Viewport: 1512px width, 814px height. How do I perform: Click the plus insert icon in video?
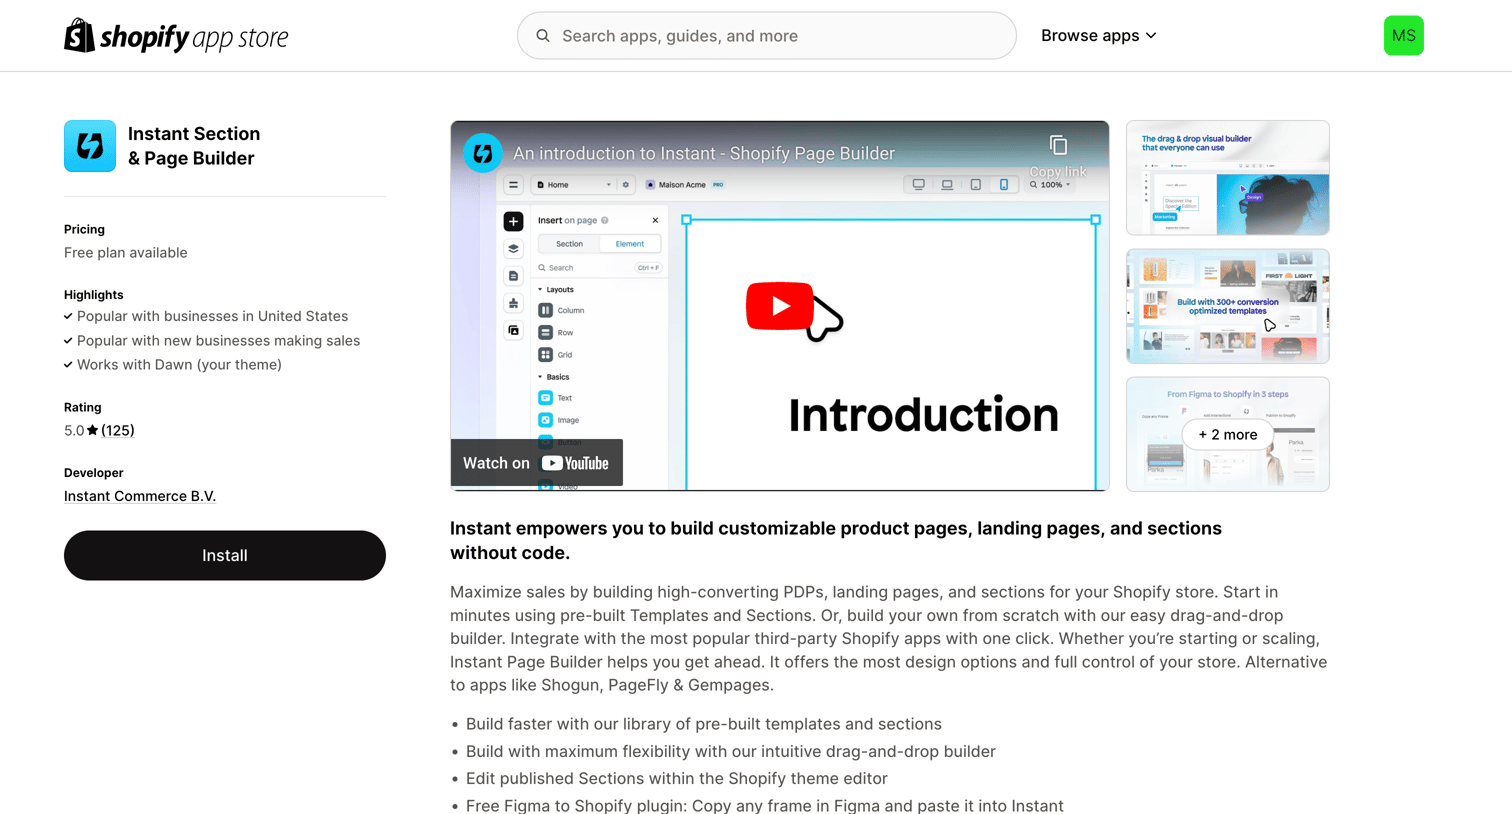pos(513,221)
